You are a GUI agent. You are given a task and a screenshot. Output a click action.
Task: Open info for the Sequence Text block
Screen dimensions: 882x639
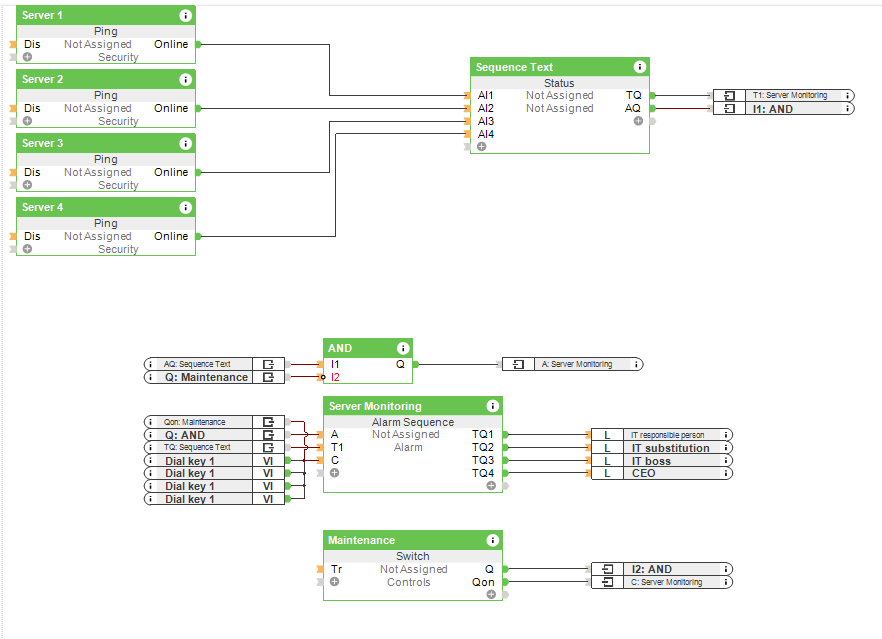click(639, 67)
